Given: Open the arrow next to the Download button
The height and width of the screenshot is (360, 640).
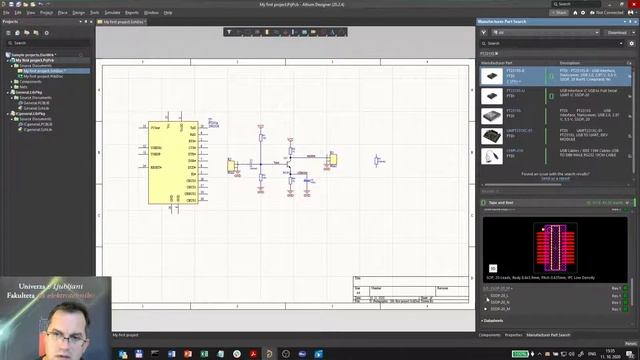Looking at the screenshot, I should [x=634, y=32].
